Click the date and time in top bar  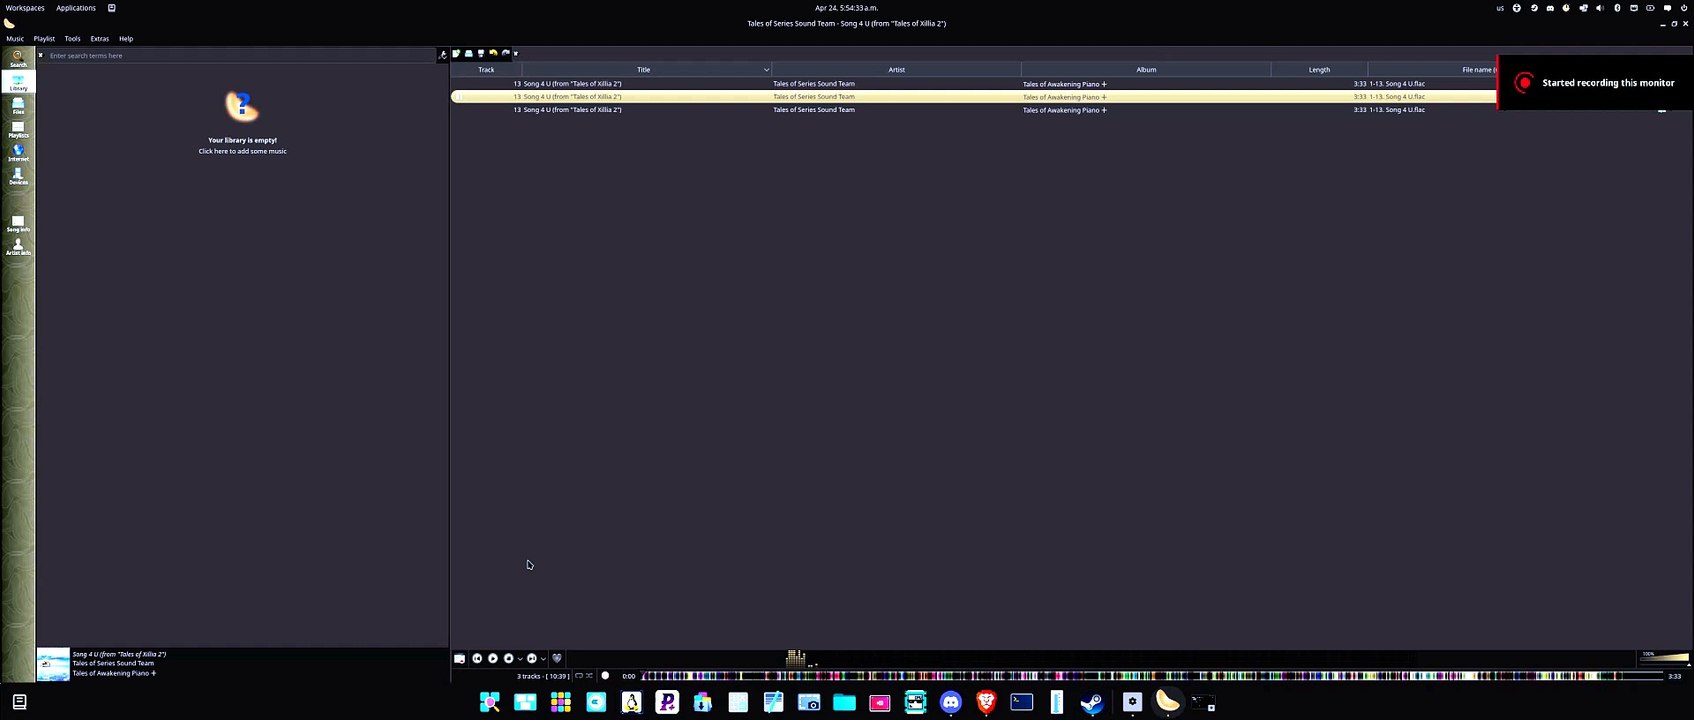(846, 8)
